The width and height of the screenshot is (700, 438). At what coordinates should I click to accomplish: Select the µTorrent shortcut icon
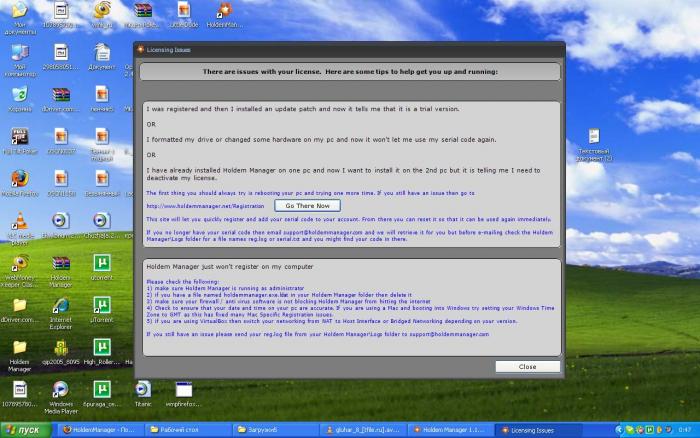tap(102, 309)
